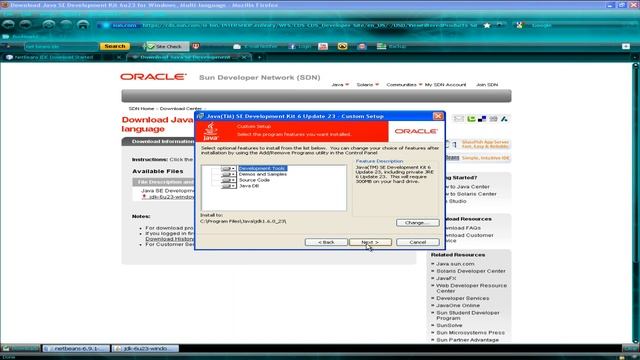The height and width of the screenshot is (360, 640).
Task: Open Java DB feature dropdown
Action: pyautogui.click(x=228, y=186)
